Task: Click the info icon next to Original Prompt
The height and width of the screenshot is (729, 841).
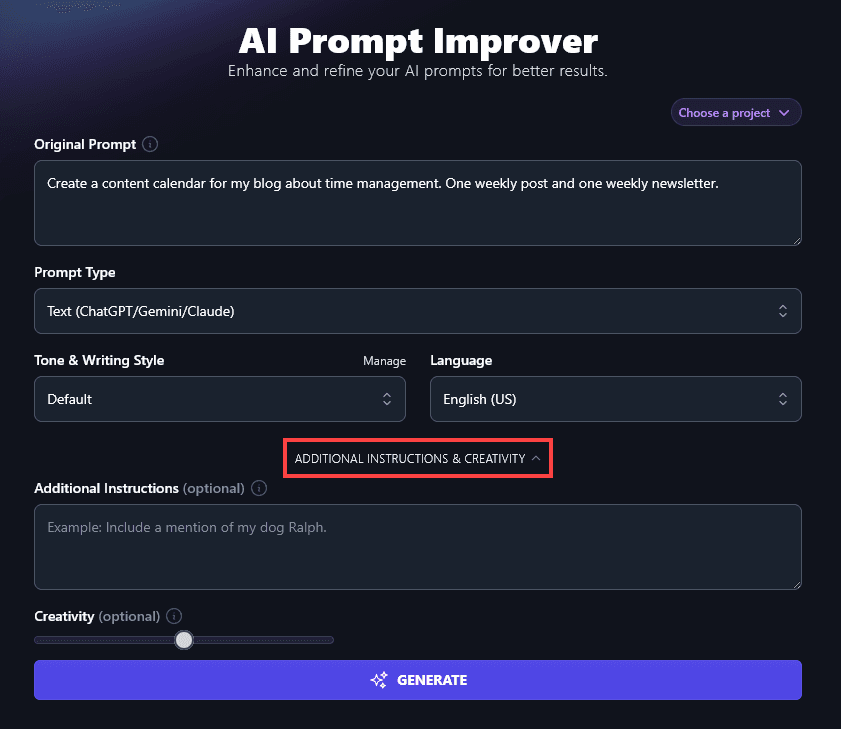Action: [x=150, y=144]
